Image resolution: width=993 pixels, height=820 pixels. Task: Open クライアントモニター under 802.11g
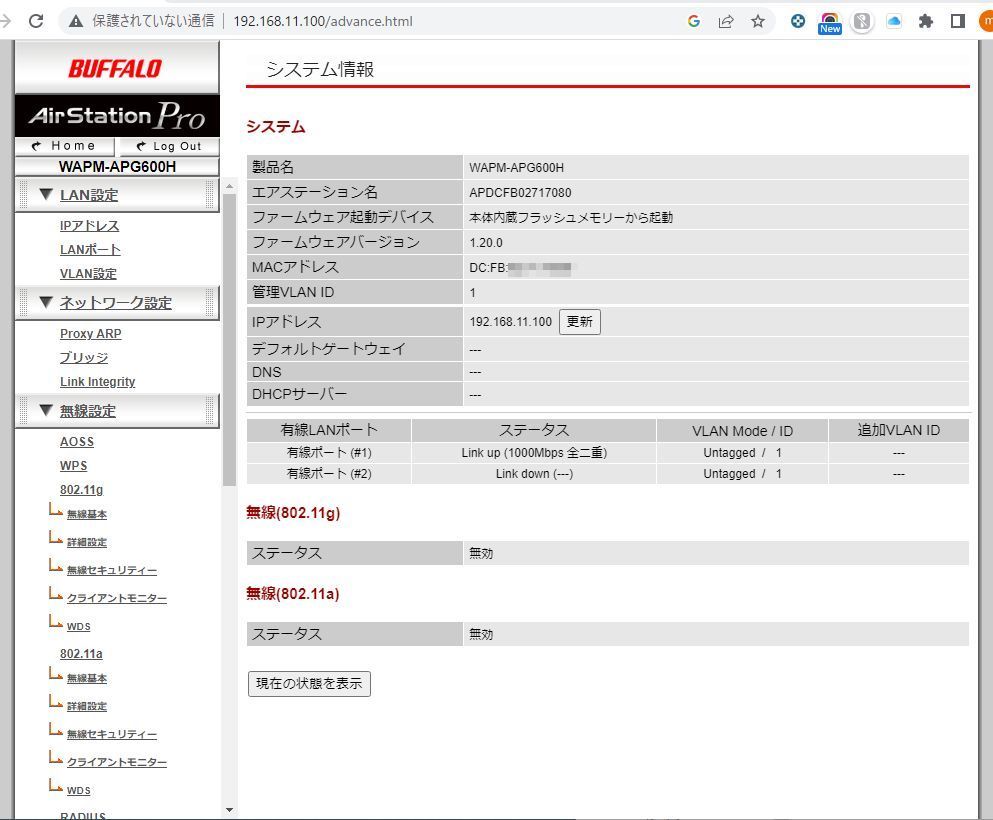click(x=117, y=598)
